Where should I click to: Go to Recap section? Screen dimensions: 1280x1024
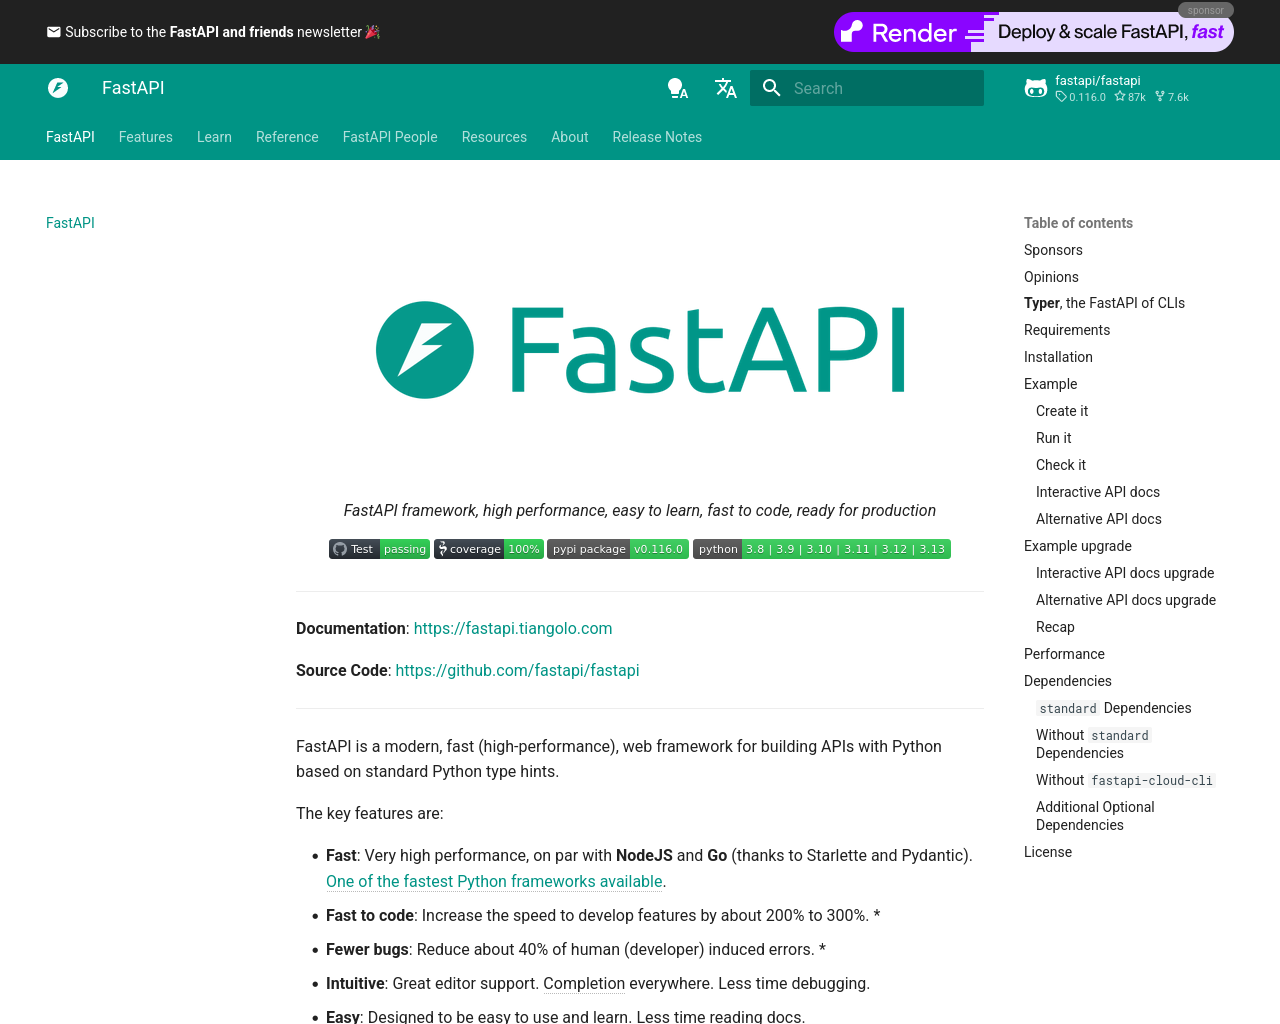pos(1055,627)
